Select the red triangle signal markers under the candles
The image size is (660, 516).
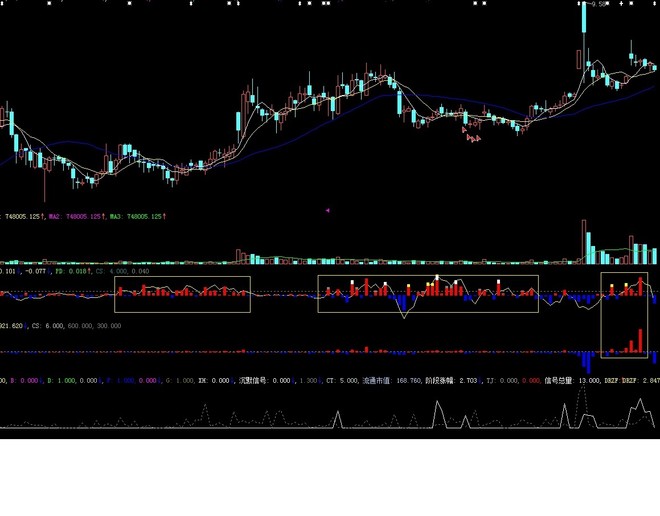[x=472, y=136]
